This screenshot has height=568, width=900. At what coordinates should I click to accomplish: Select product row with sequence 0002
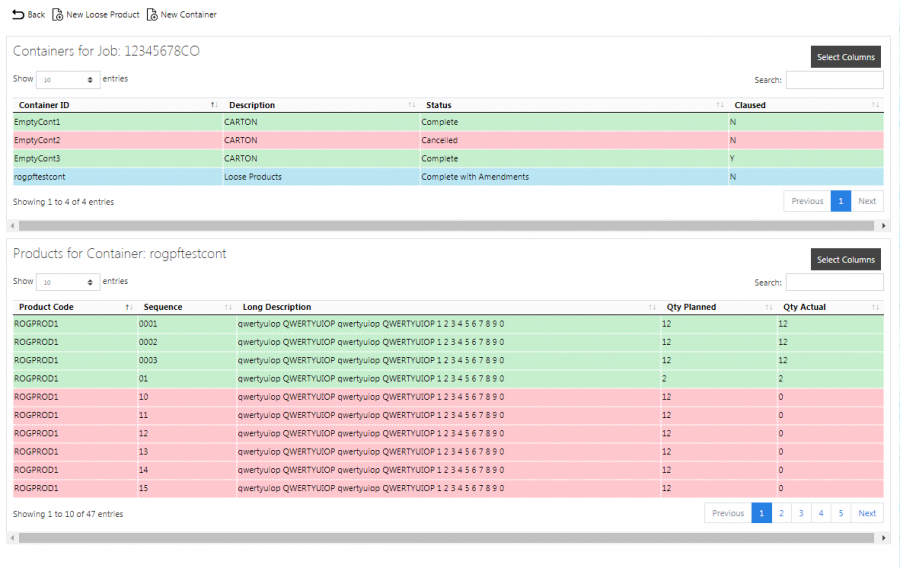pyautogui.click(x=448, y=342)
